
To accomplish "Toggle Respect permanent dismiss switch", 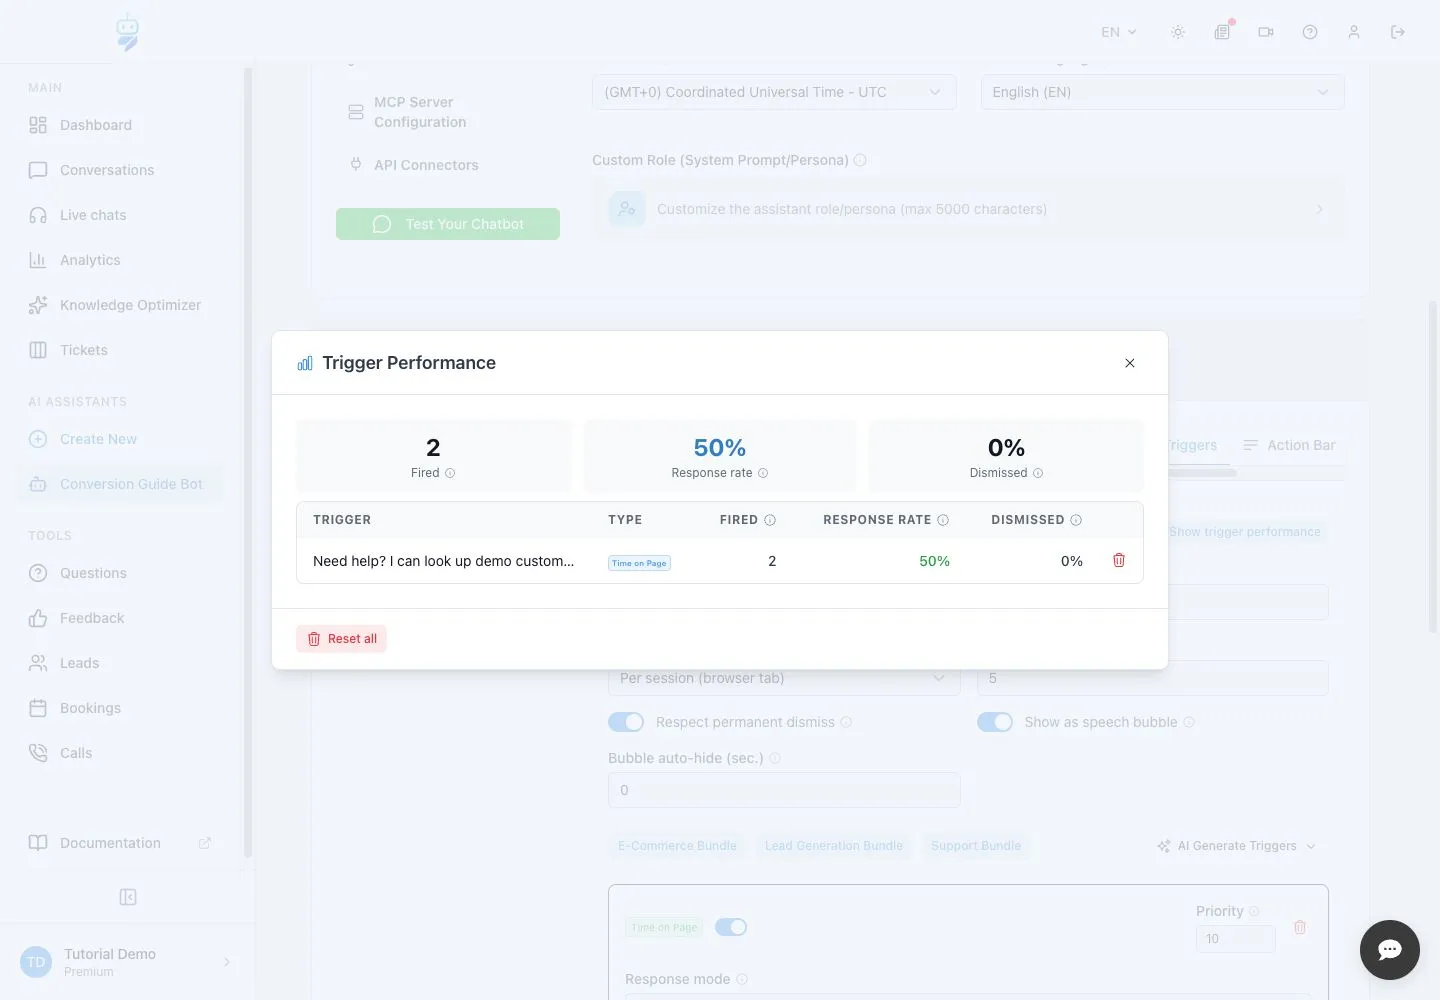I will click(626, 722).
